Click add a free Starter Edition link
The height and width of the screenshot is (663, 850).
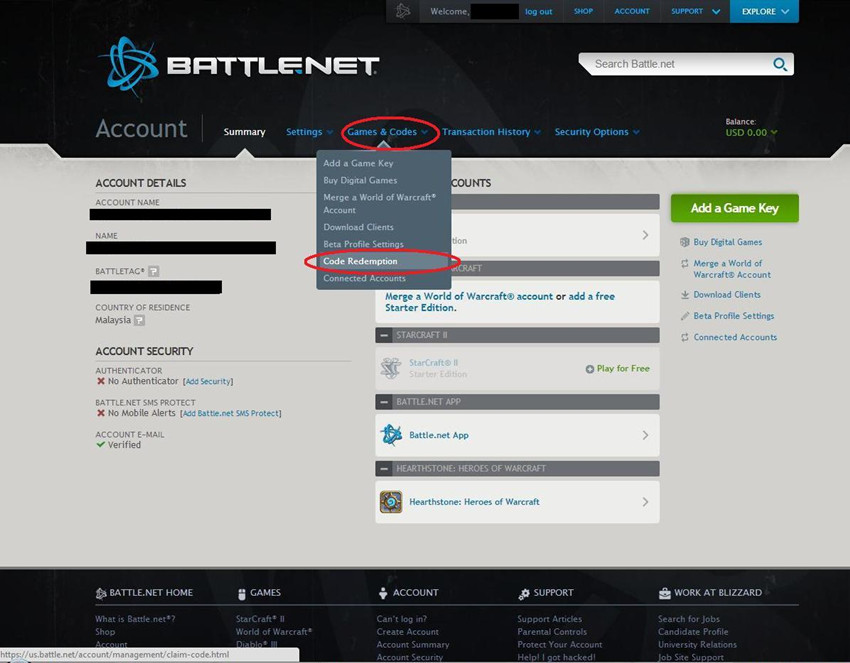point(500,302)
